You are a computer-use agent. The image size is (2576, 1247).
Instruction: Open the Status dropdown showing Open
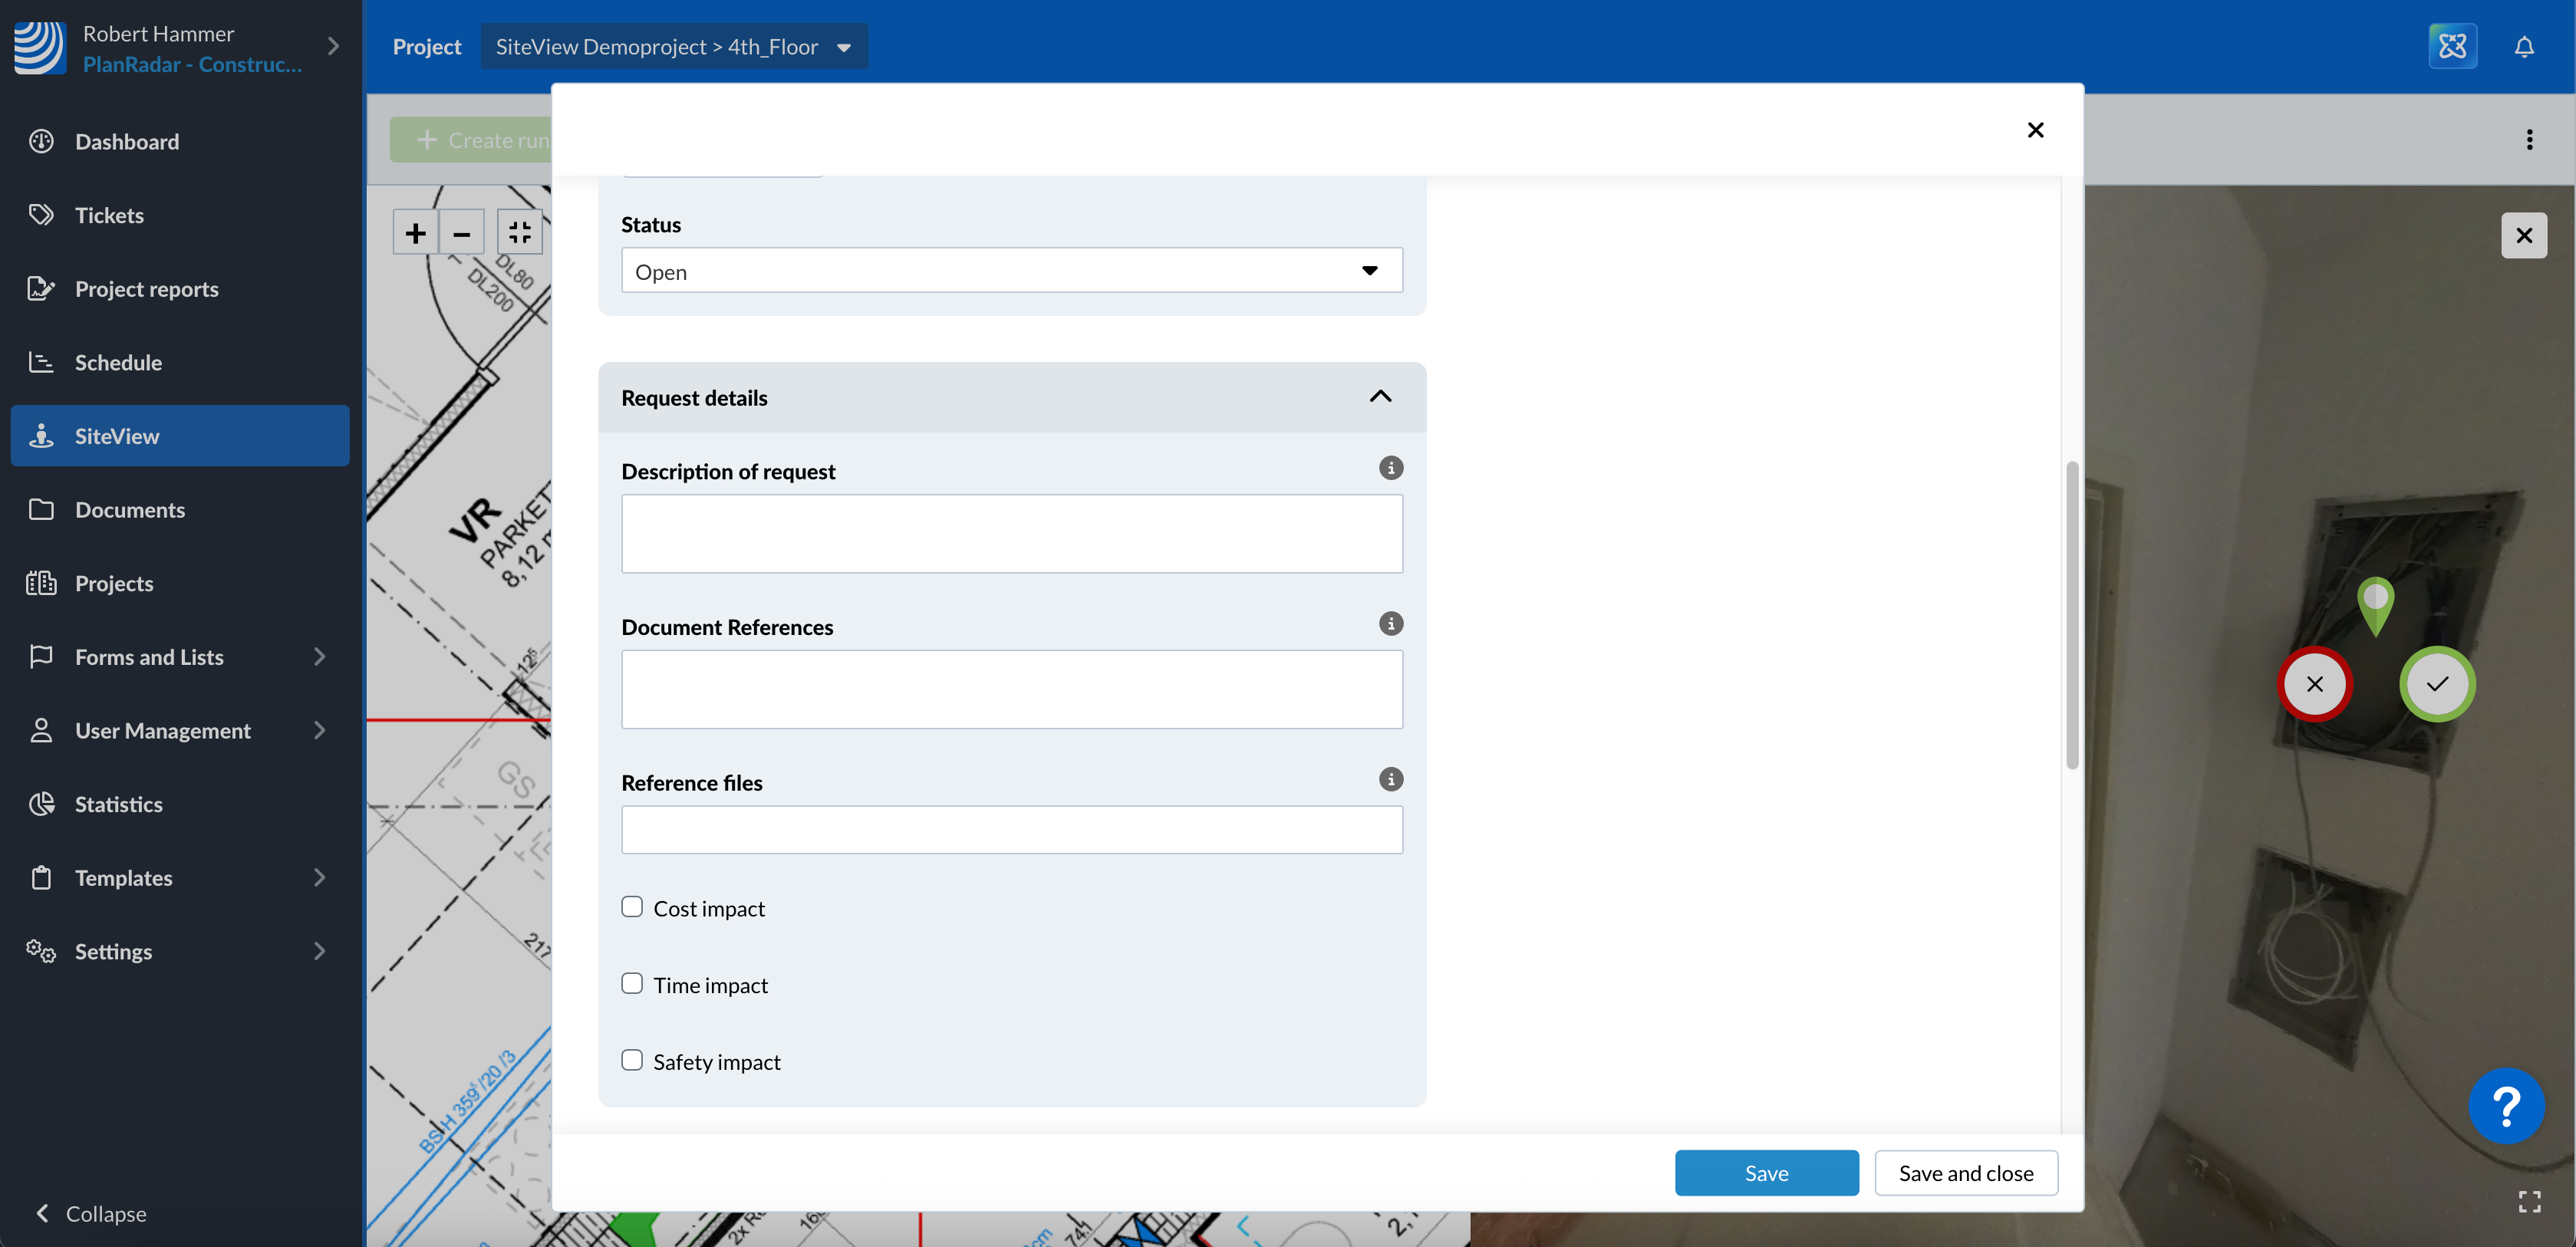(x=1011, y=271)
